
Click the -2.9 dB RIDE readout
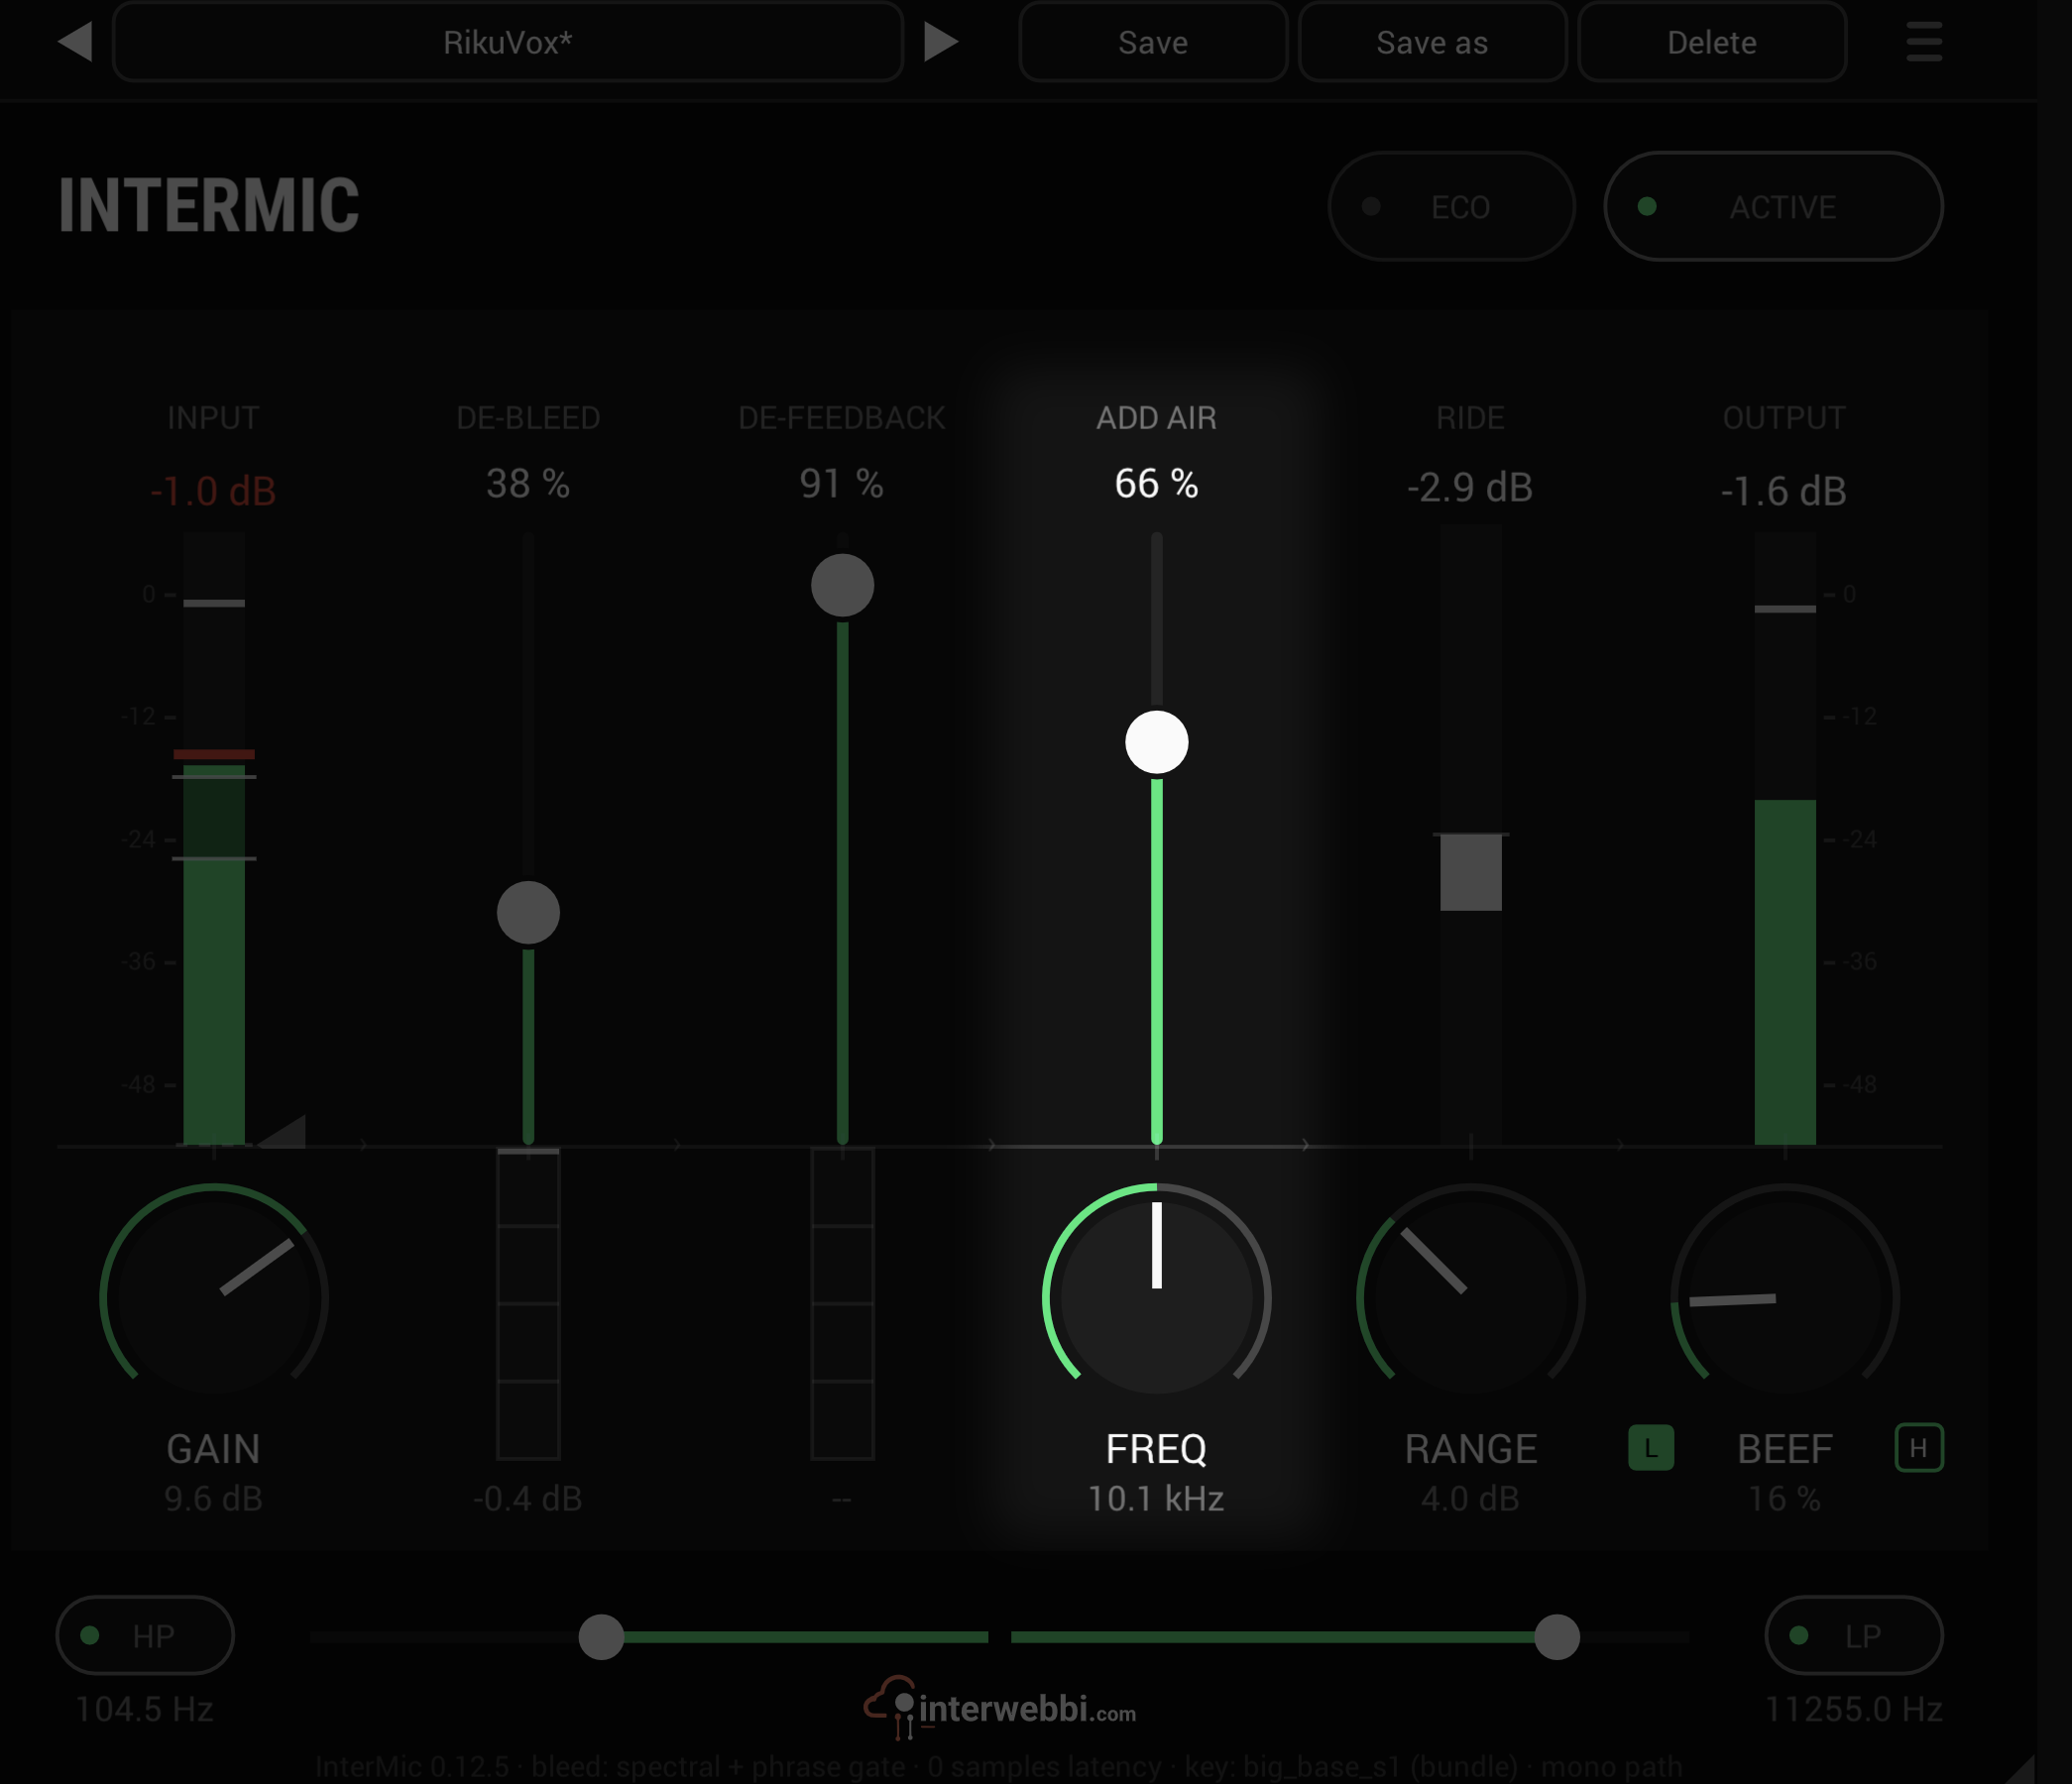[x=1470, y=487]
